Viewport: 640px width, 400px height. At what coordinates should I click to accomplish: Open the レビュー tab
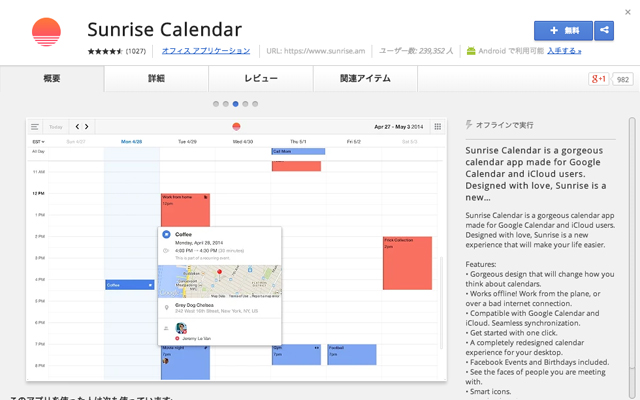[261, 78]
